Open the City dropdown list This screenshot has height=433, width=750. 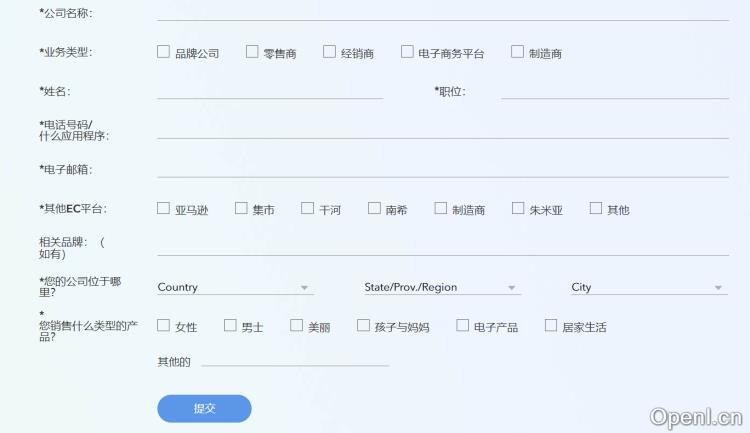[x=648, y=287]
